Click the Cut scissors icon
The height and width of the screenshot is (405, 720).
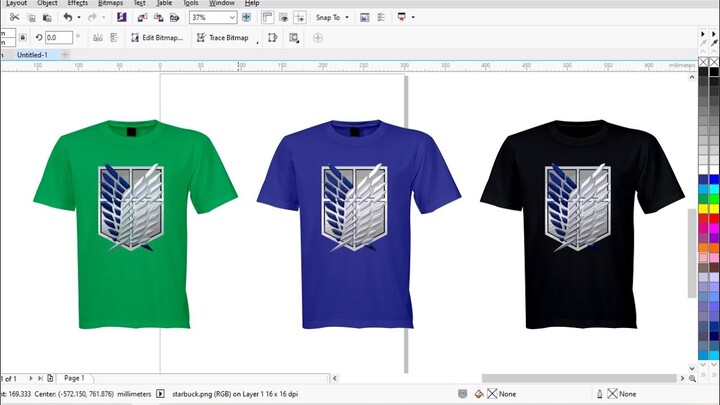click(14, 17)
